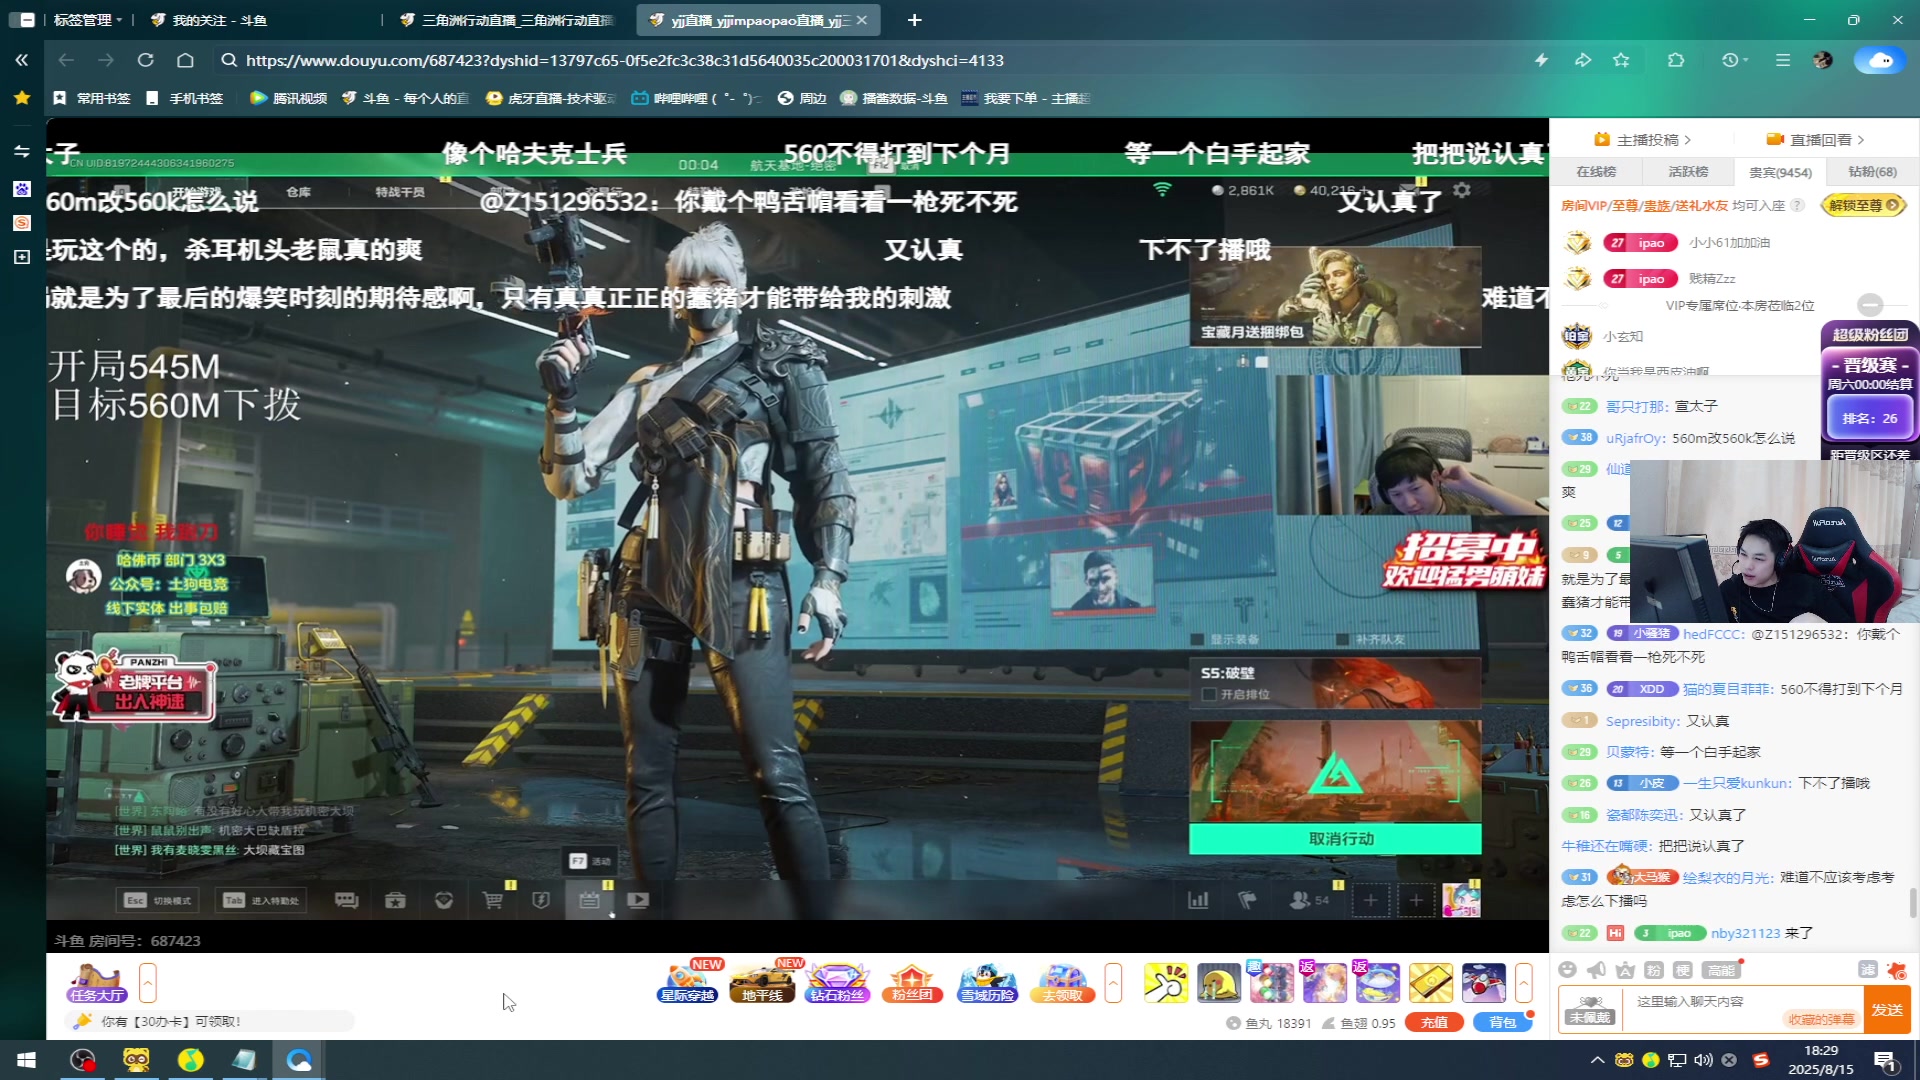Open 收藏的弹幕 saved danmaku

coord(1821,1019)
